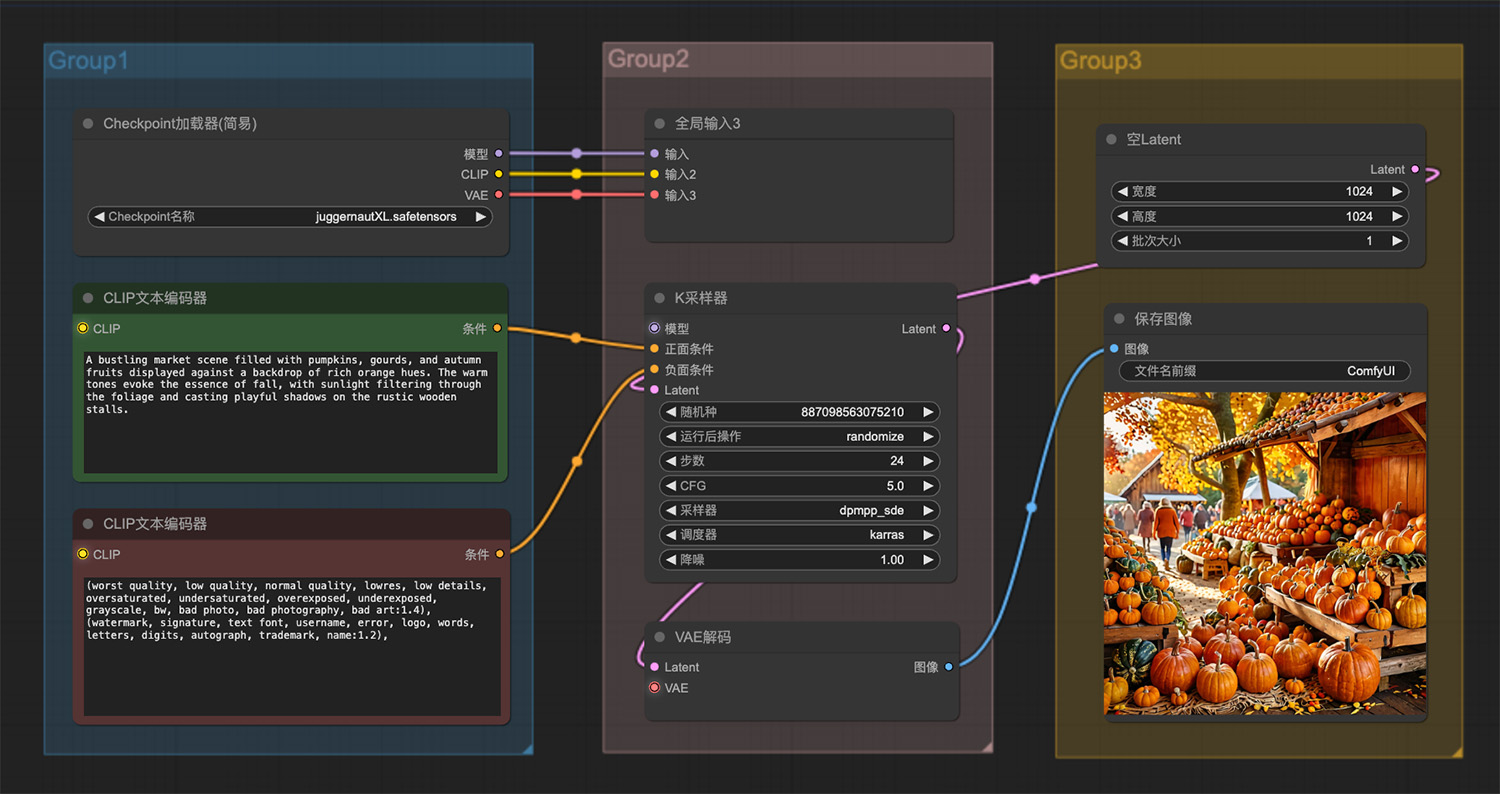Click the positive prompt text about bustling market

(x=290, y=412)
